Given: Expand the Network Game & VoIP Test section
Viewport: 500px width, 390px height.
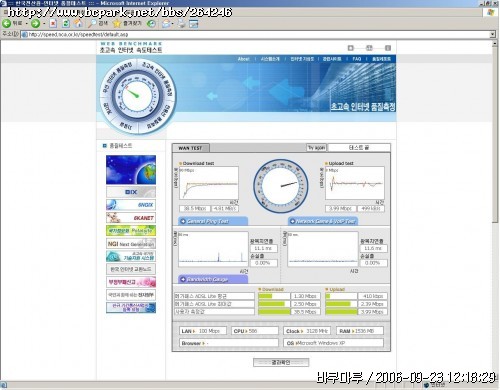Looking at the screenshot, I should 323,221.
